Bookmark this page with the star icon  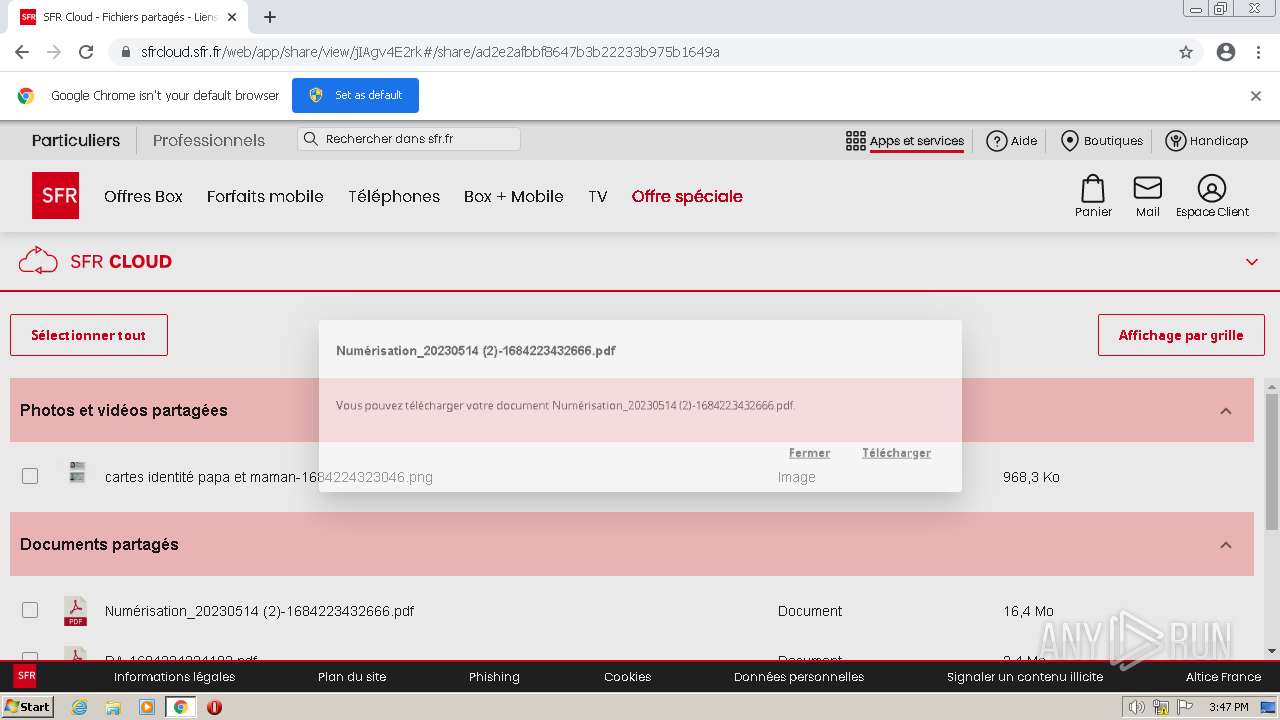tap(1186, 52)
